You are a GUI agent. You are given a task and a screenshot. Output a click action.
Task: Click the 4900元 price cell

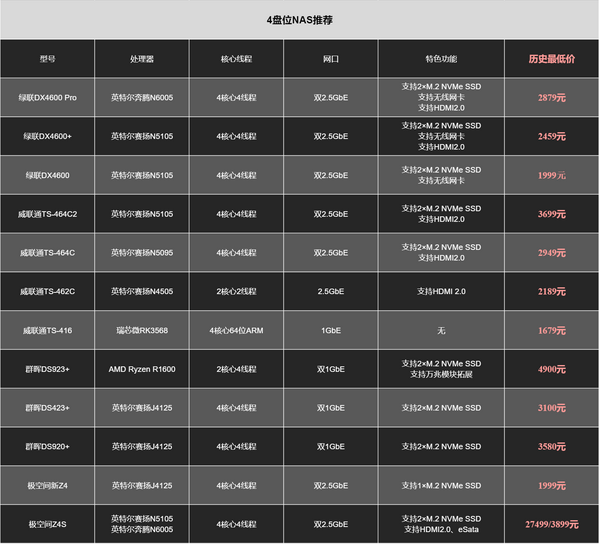pos(551,369)
